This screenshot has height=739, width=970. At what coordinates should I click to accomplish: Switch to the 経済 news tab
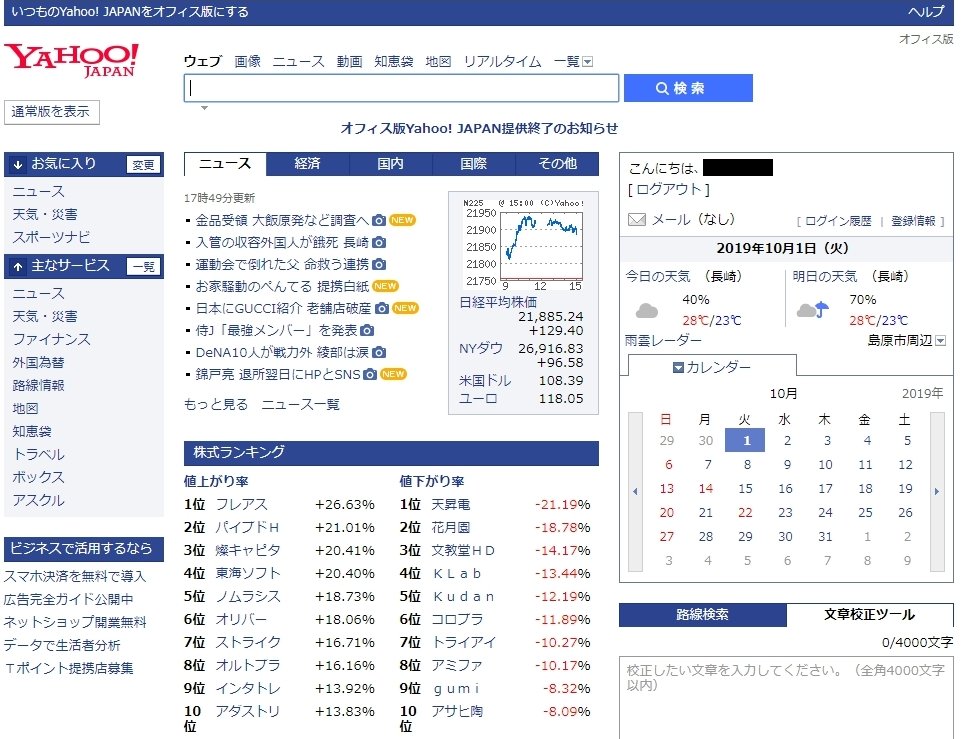tap(307, 164)
